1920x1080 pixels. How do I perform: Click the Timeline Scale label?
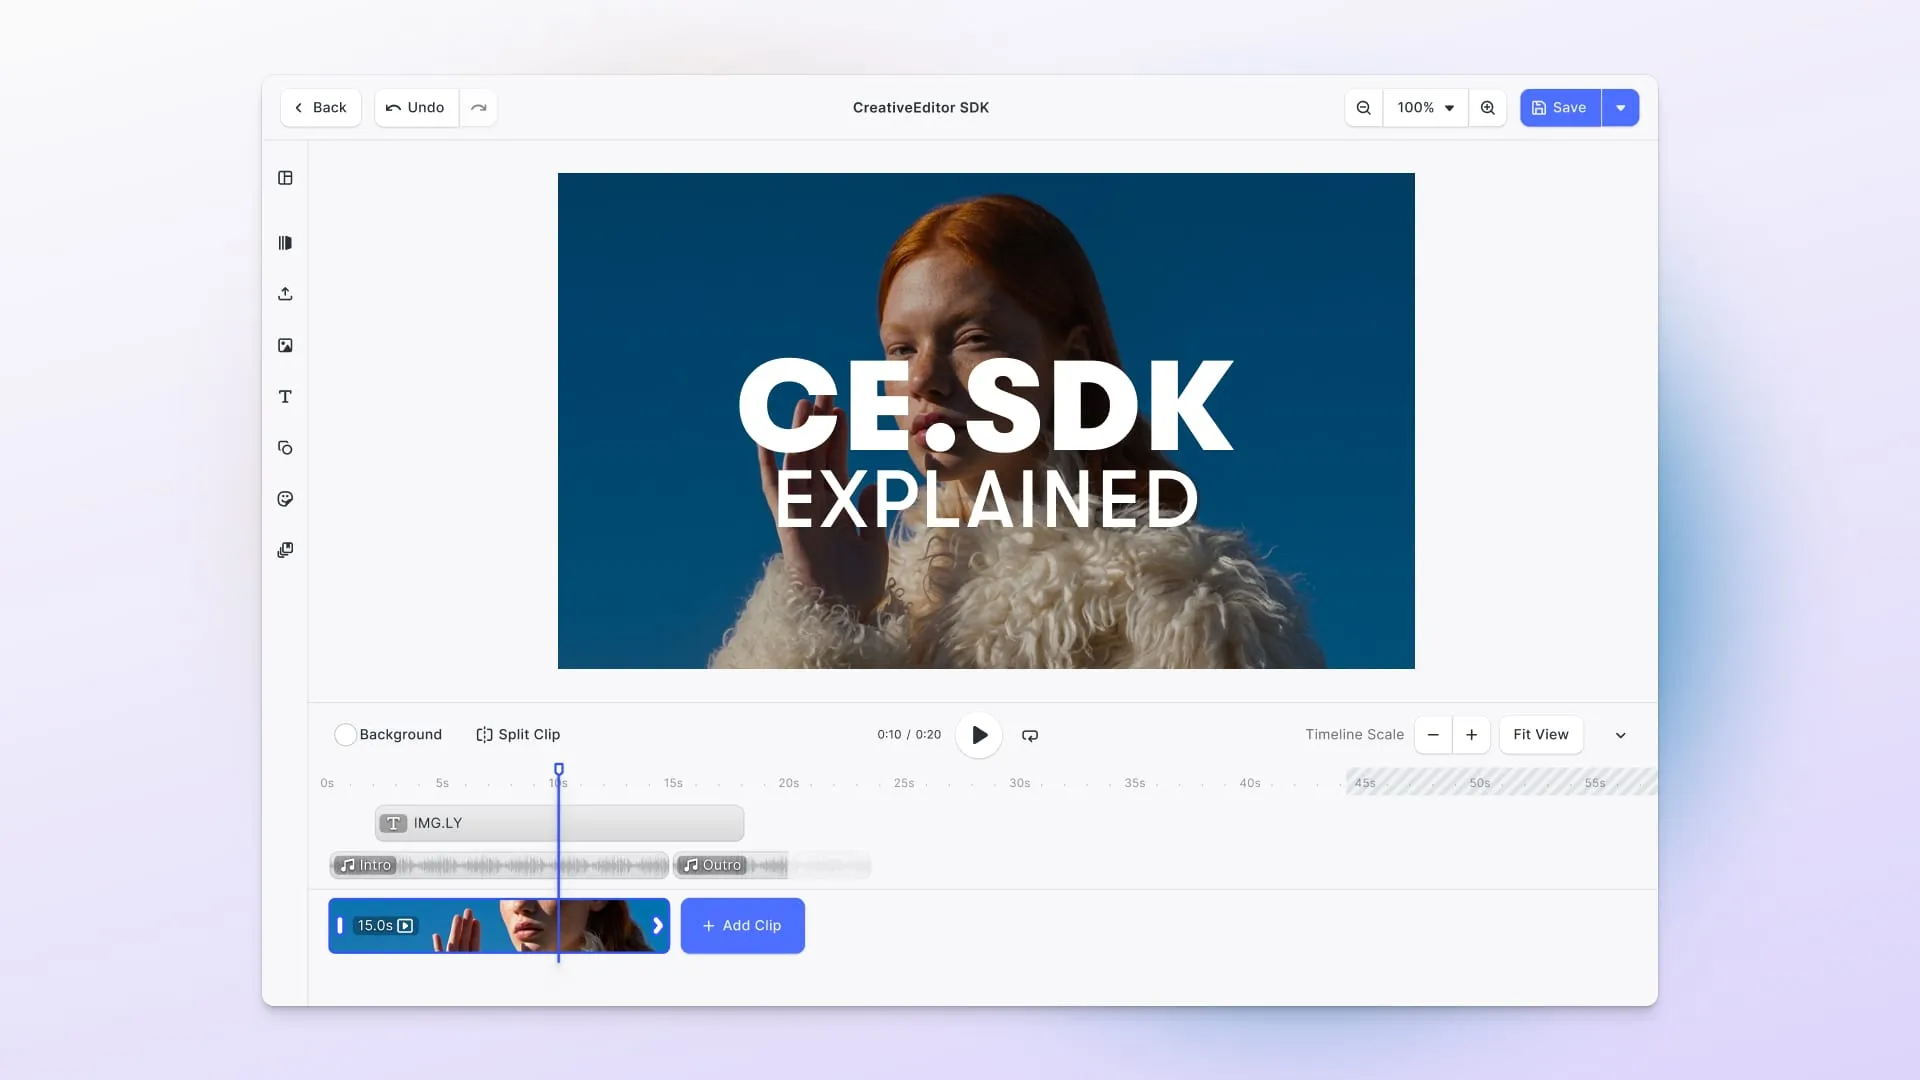pyautogui.click(x=1354, y=735)
